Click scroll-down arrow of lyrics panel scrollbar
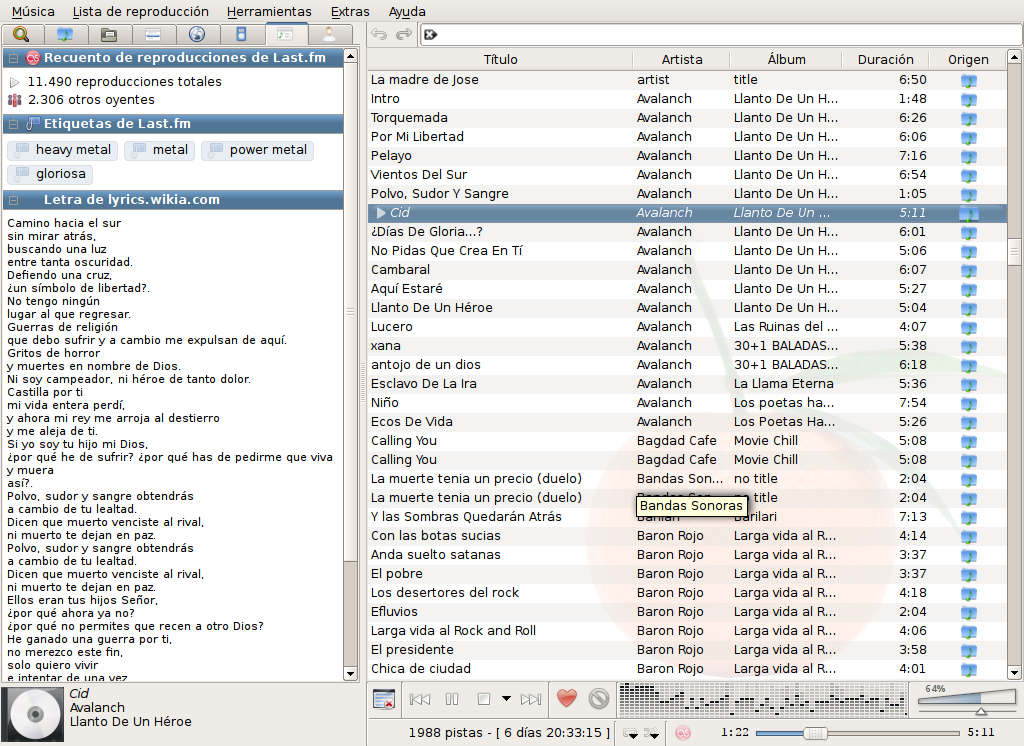Viewport: 1024px width, 746px height. point(350,673)
